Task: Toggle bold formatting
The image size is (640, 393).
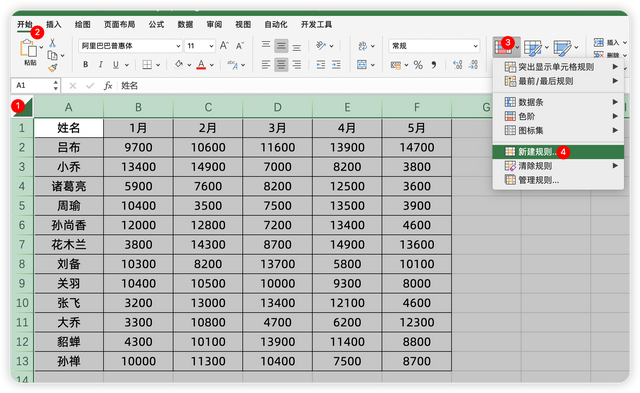Action: point(85,64)
